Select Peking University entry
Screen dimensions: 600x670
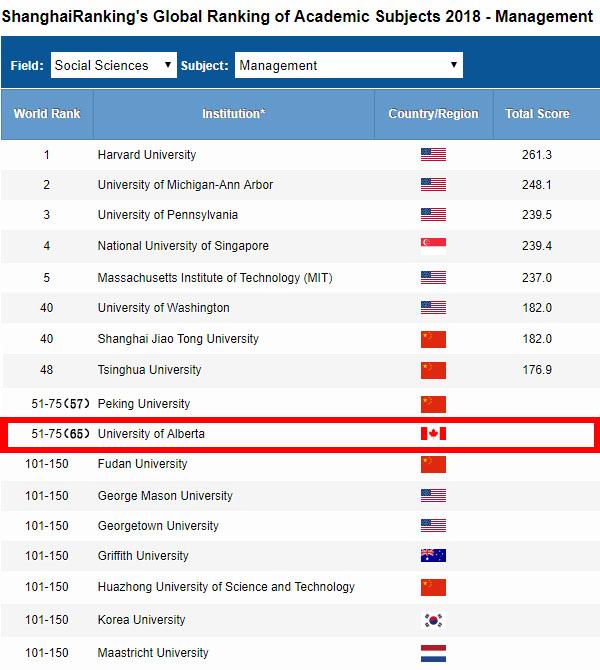(x=144, y=404)
